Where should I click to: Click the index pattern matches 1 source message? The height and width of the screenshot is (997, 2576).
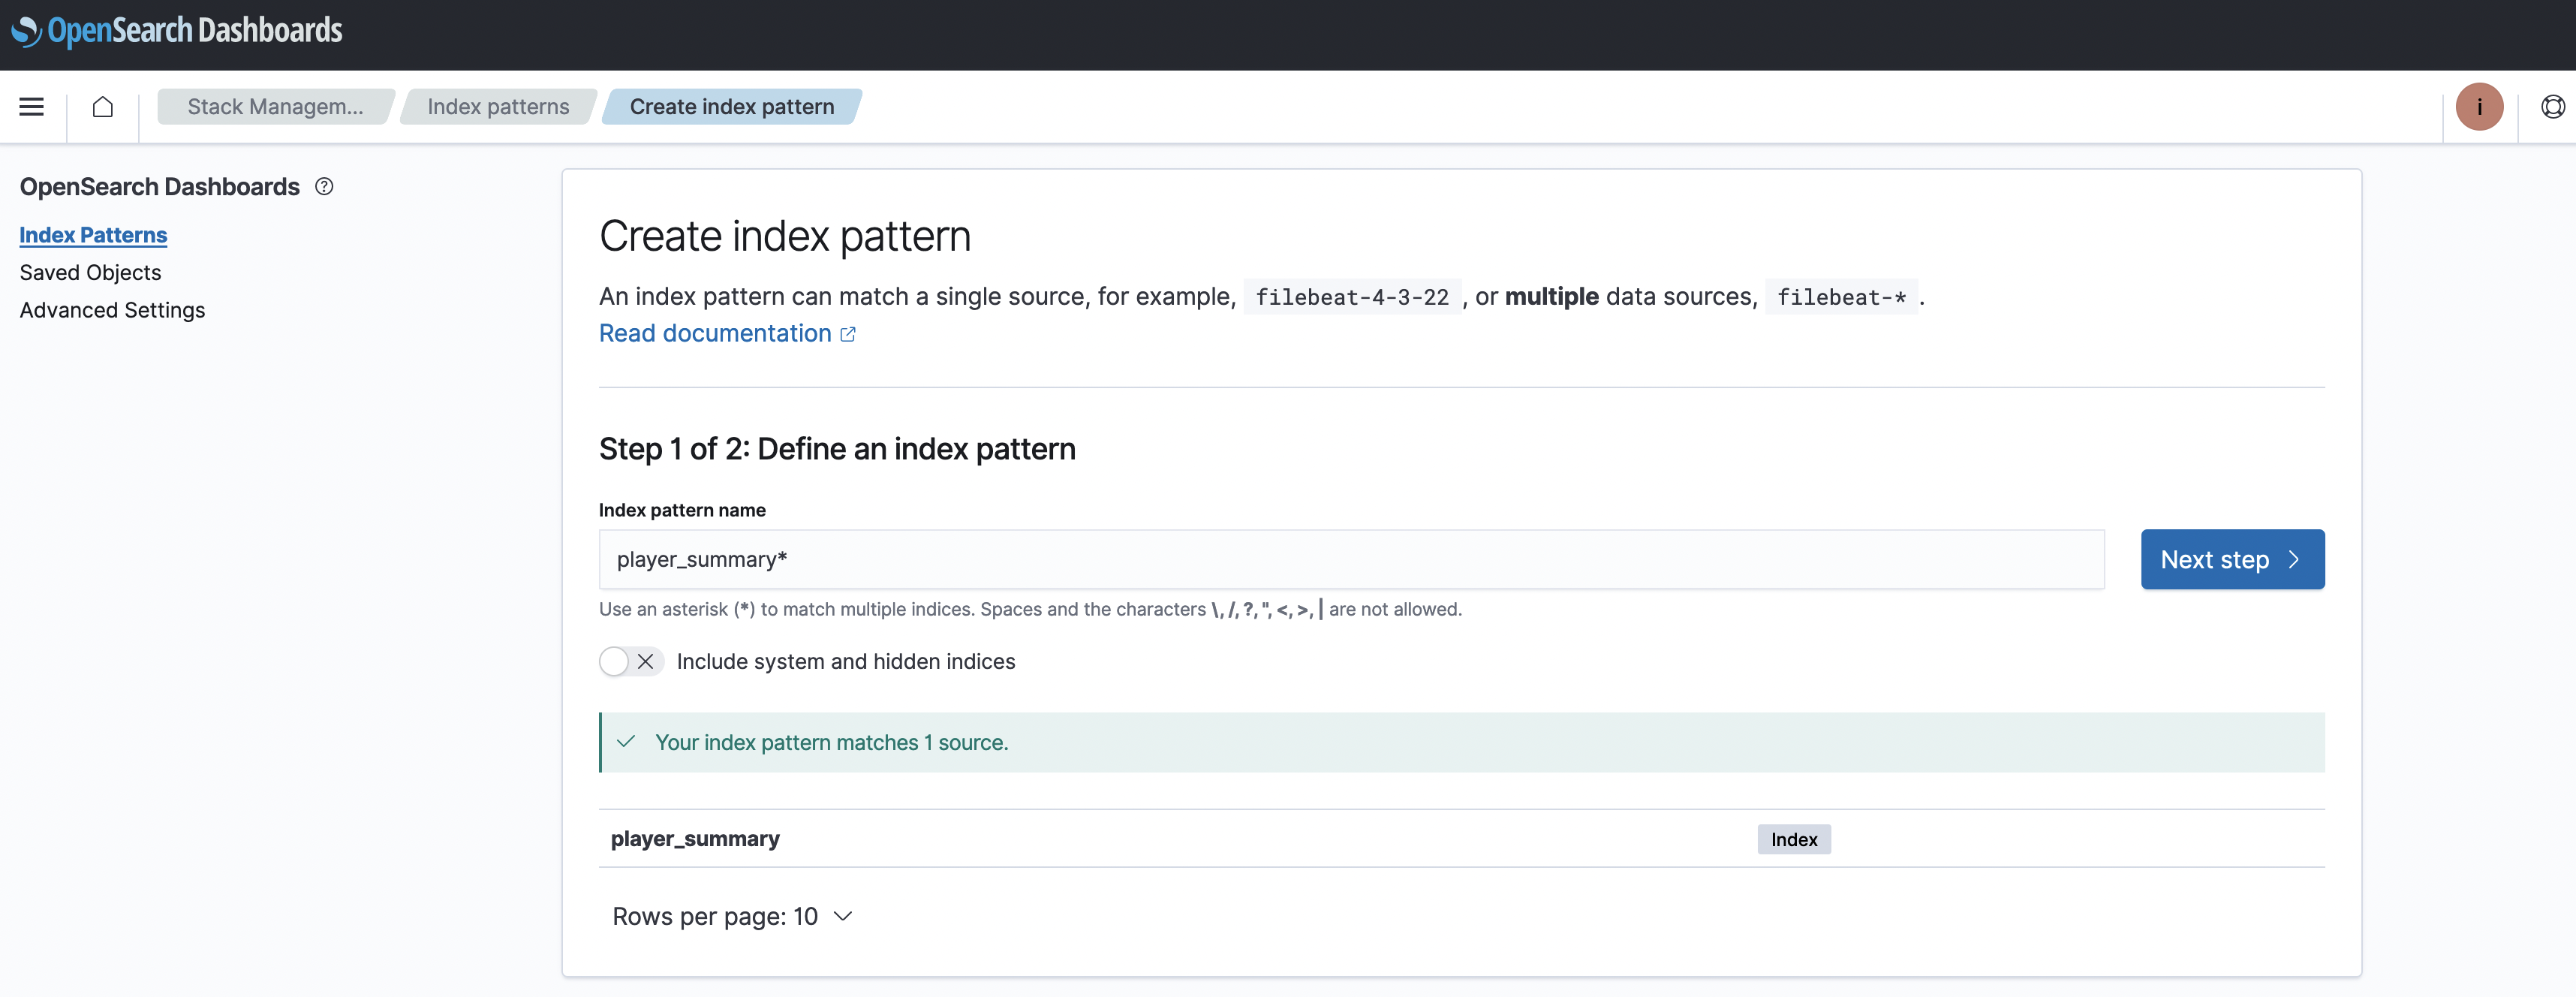(1461, 742)
